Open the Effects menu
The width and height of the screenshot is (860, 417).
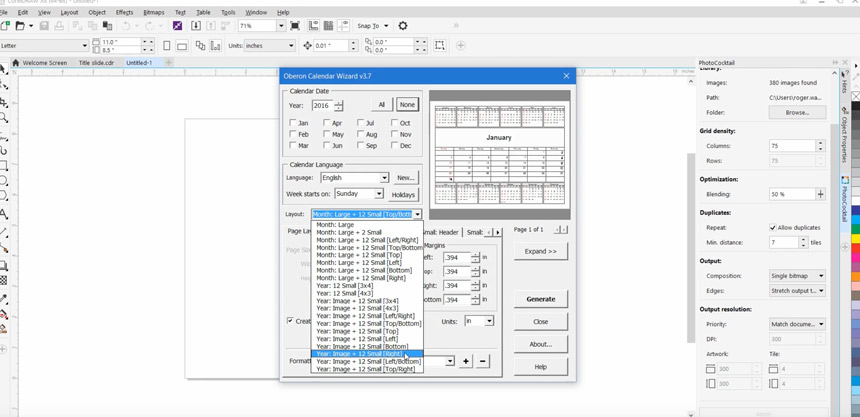click(x=125, y=12)
